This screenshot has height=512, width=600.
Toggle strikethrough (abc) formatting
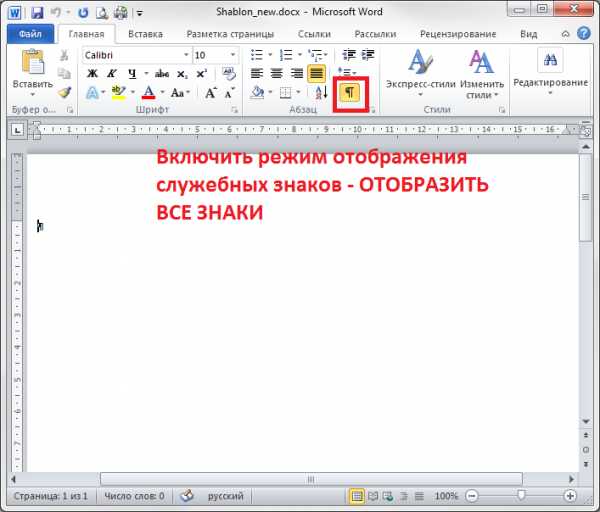tap(162, 73)
